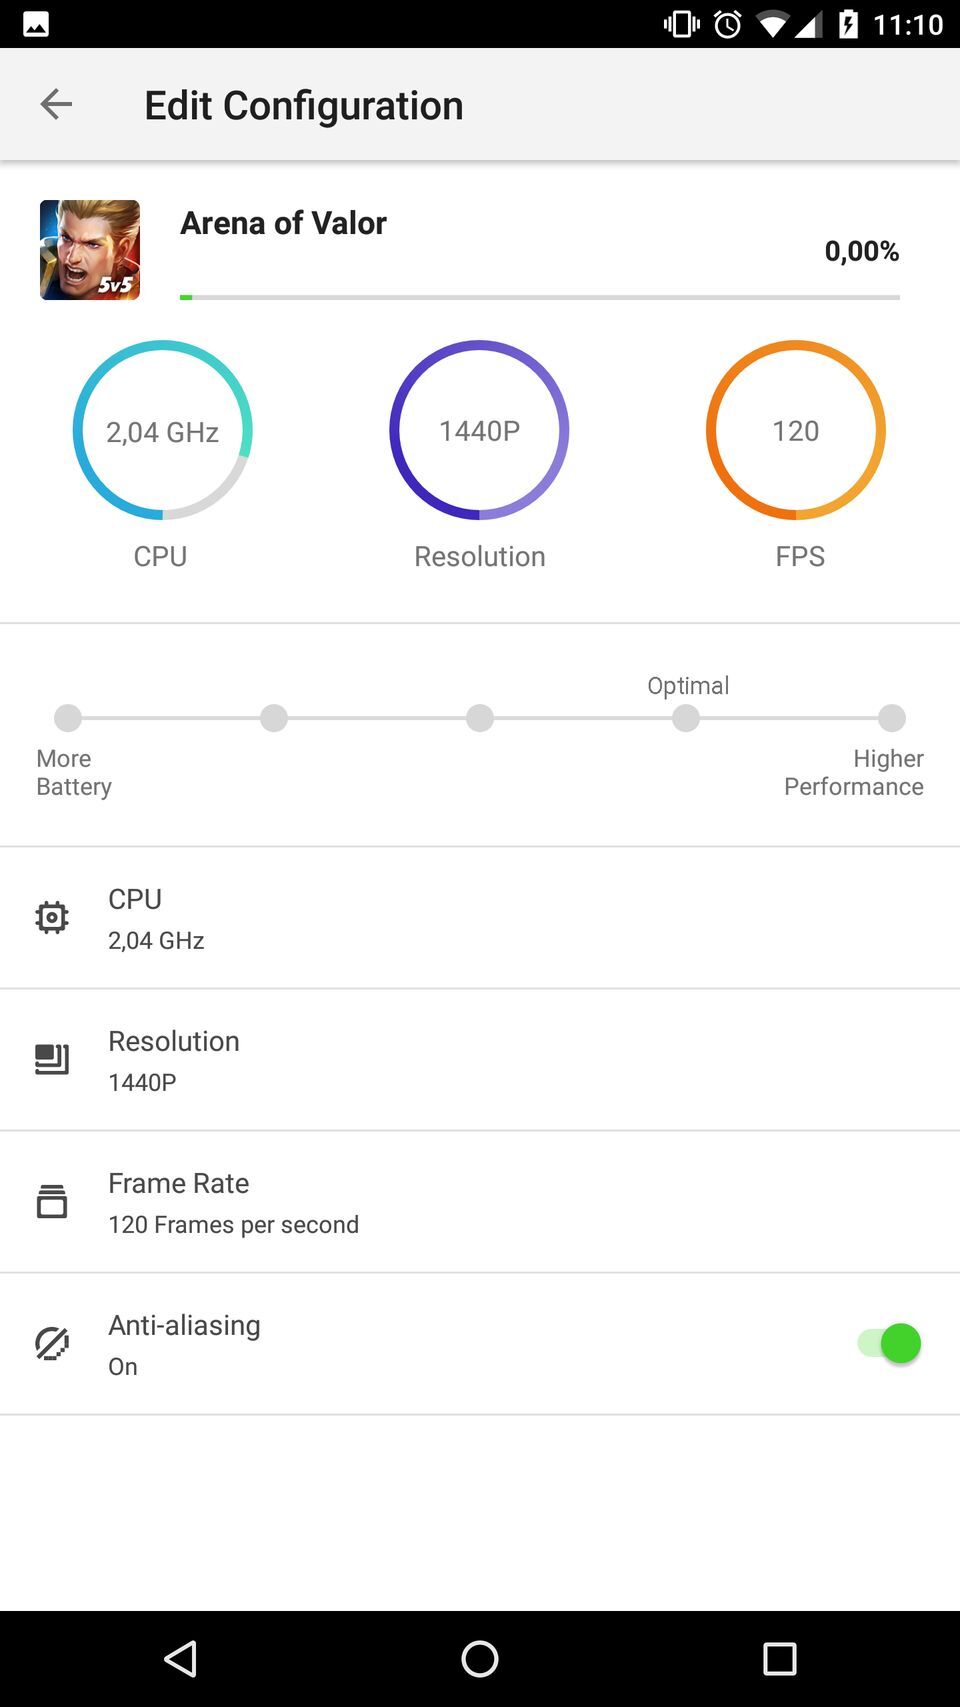
Task: Select the Optimal preset slider stop
Action: 686,718
